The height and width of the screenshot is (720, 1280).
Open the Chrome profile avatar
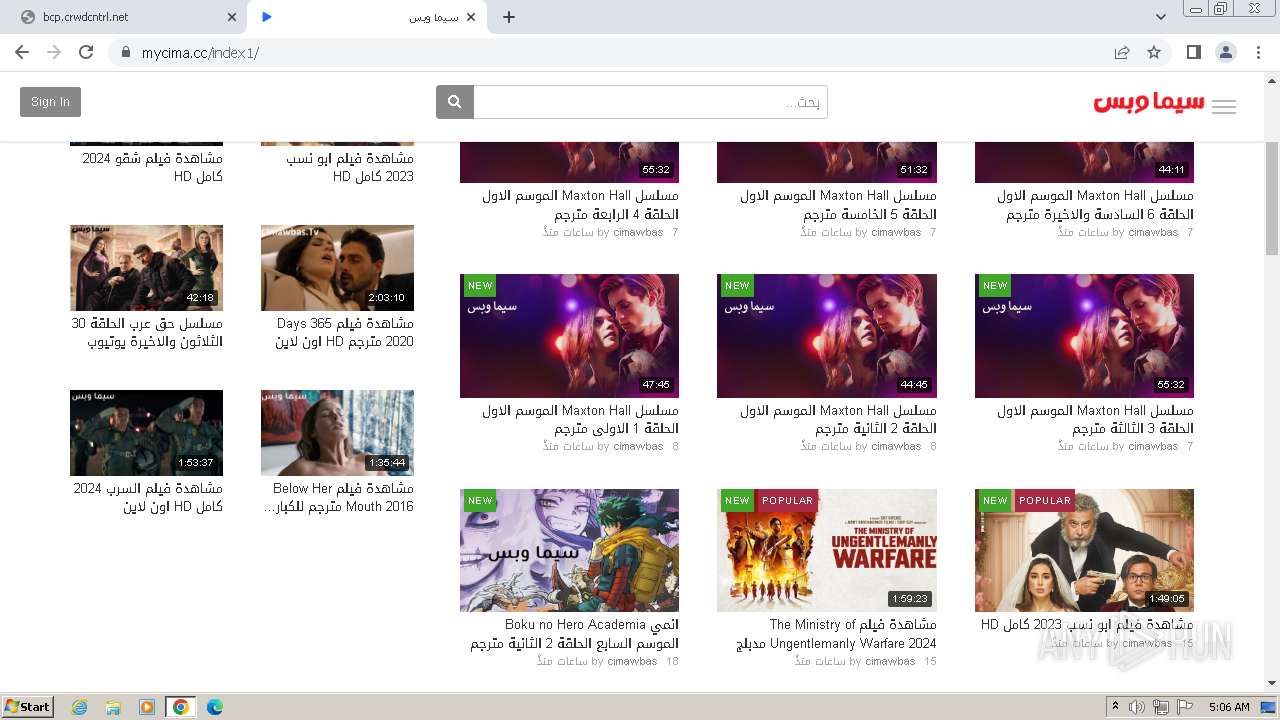tap(1226, 52)
